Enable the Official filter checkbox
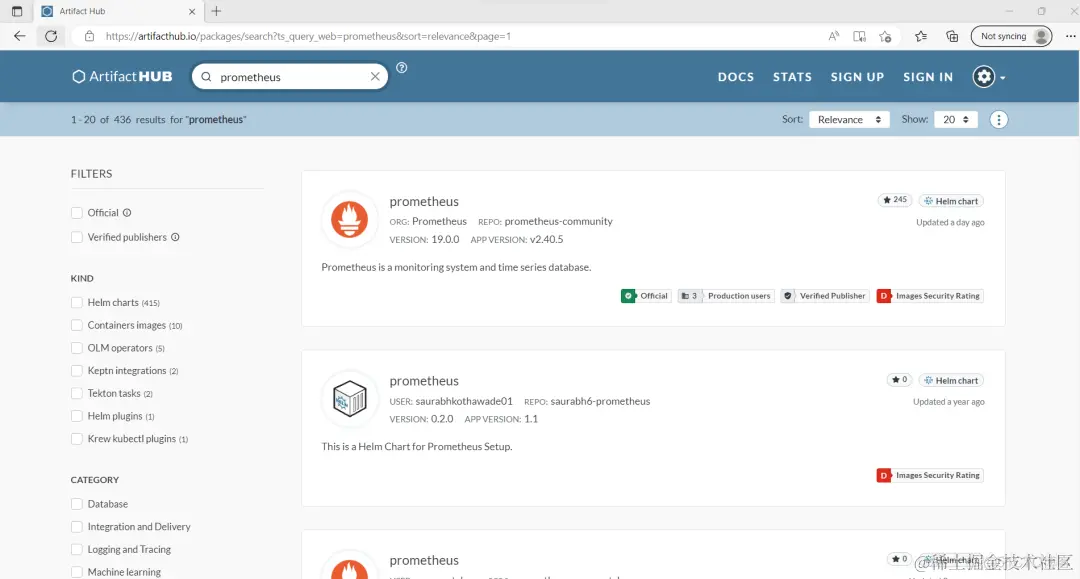Image resolution: width=1080 pixels, height=579 pixels. tap(76, 213)
